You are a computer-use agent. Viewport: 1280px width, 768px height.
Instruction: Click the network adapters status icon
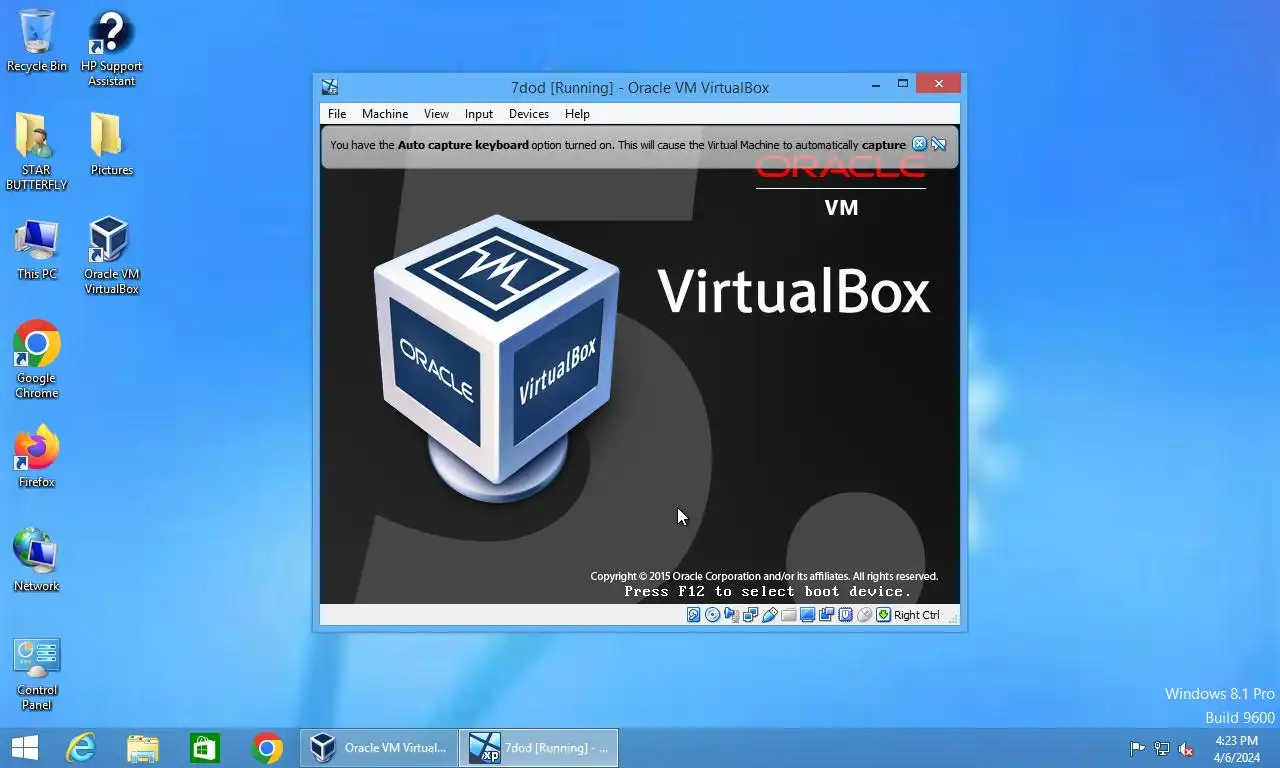(750, 615)
